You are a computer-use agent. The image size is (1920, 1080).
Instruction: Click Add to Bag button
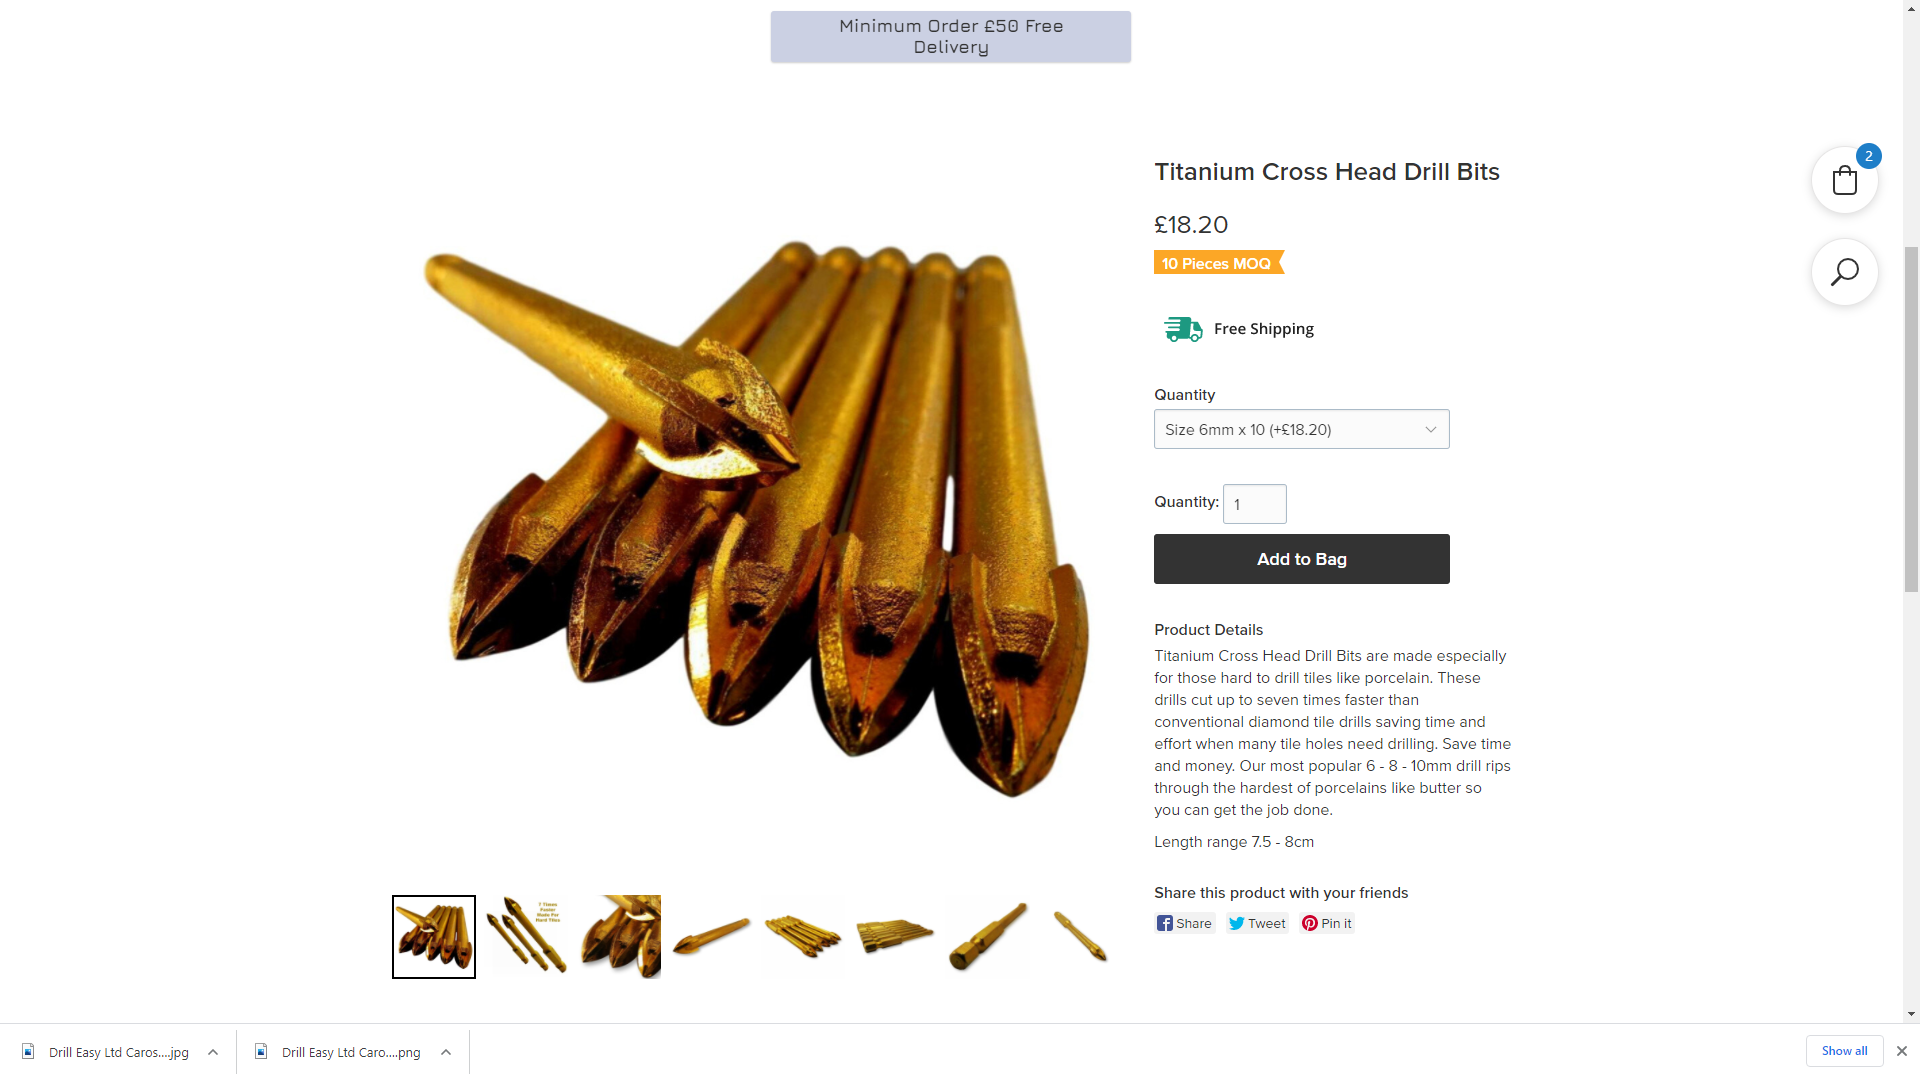coord(1301,559)
